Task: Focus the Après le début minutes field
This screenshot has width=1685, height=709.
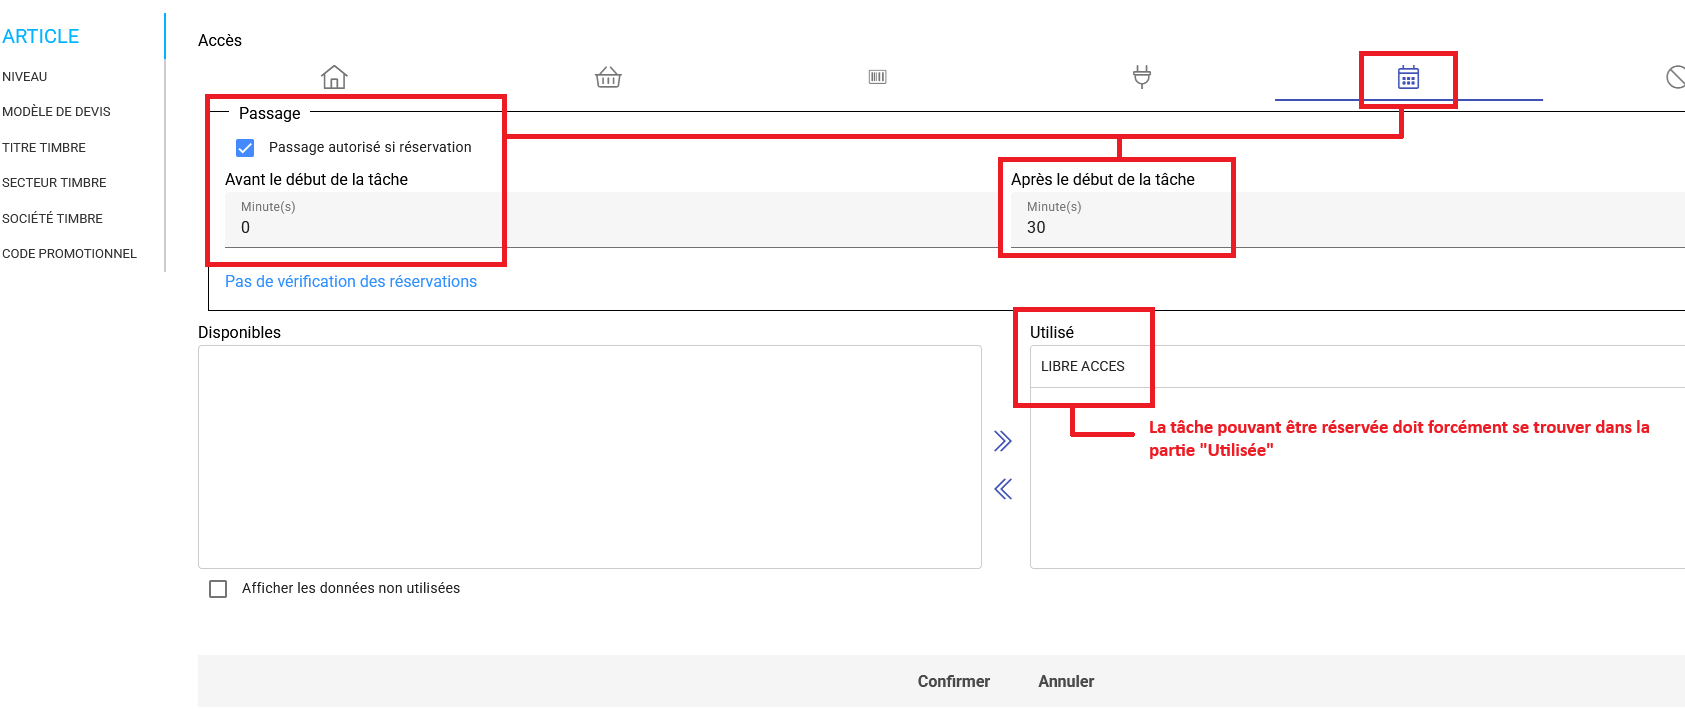Action: point(1120,228)
